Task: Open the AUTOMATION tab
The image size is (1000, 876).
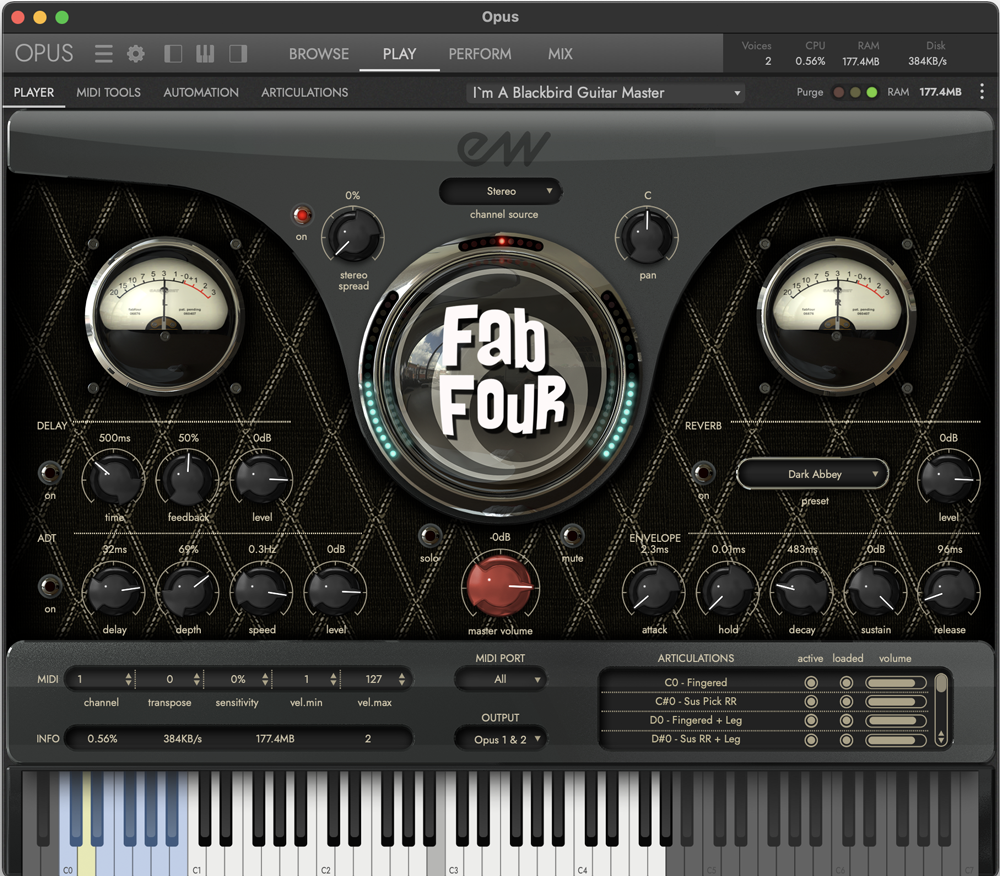Action: click(x=200, y=92)
